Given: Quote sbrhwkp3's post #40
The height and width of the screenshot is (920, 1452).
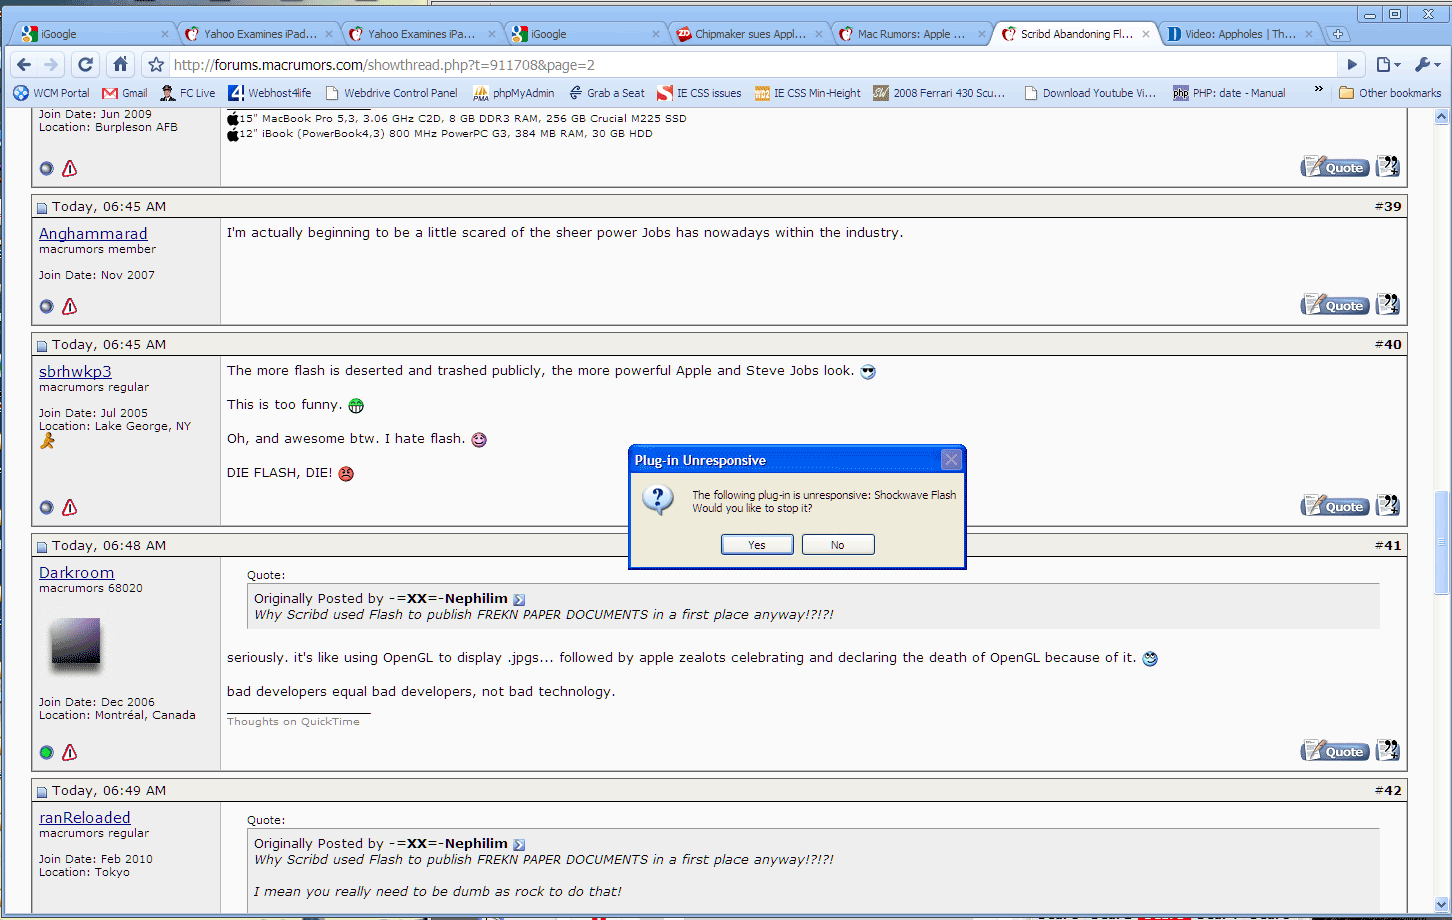Looking at the screenshot, I should 1335,506.
